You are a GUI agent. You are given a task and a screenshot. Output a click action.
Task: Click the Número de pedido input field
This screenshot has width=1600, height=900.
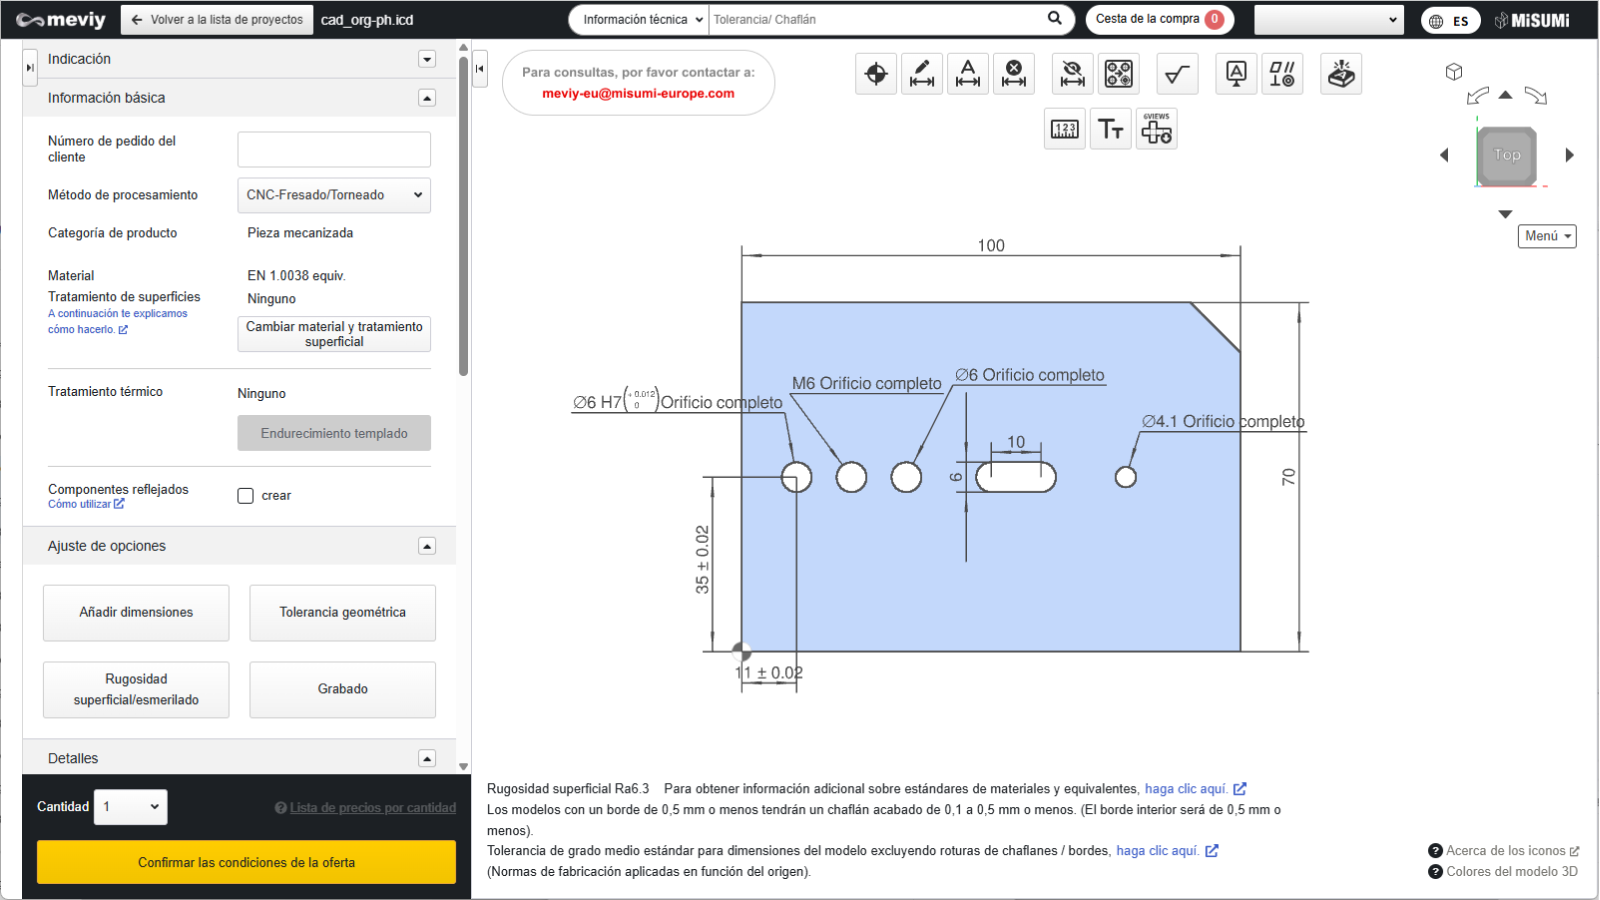pos(334,150)
